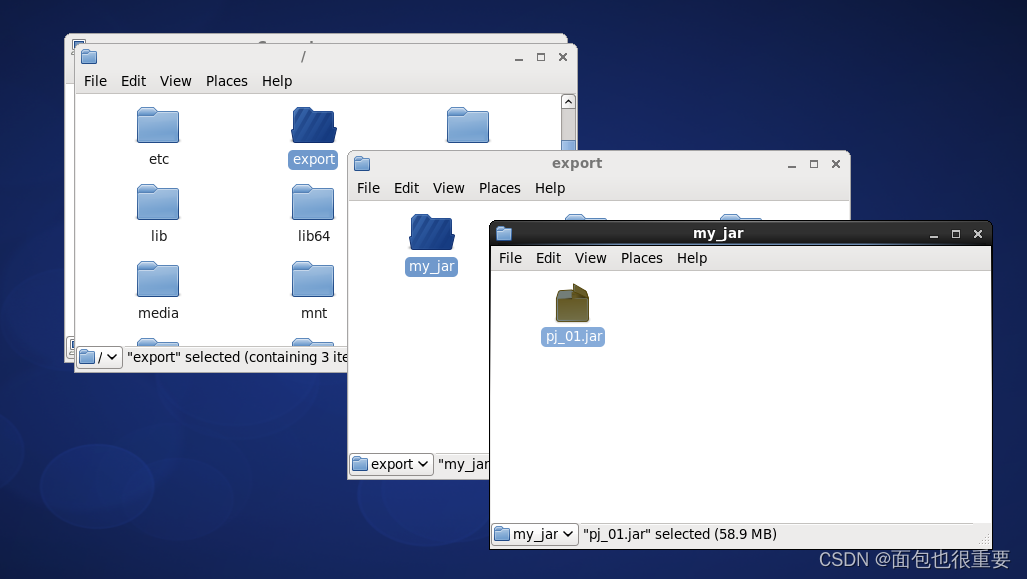
Task: Open Edit menu in root '/' window
Action: 133,81
